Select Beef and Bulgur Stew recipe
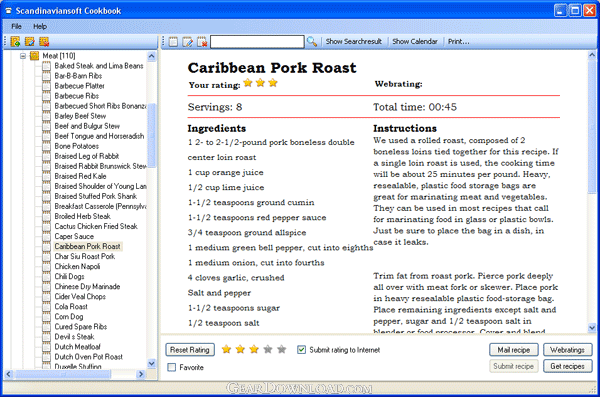This screenshot has height=397, width=600. 87,126
